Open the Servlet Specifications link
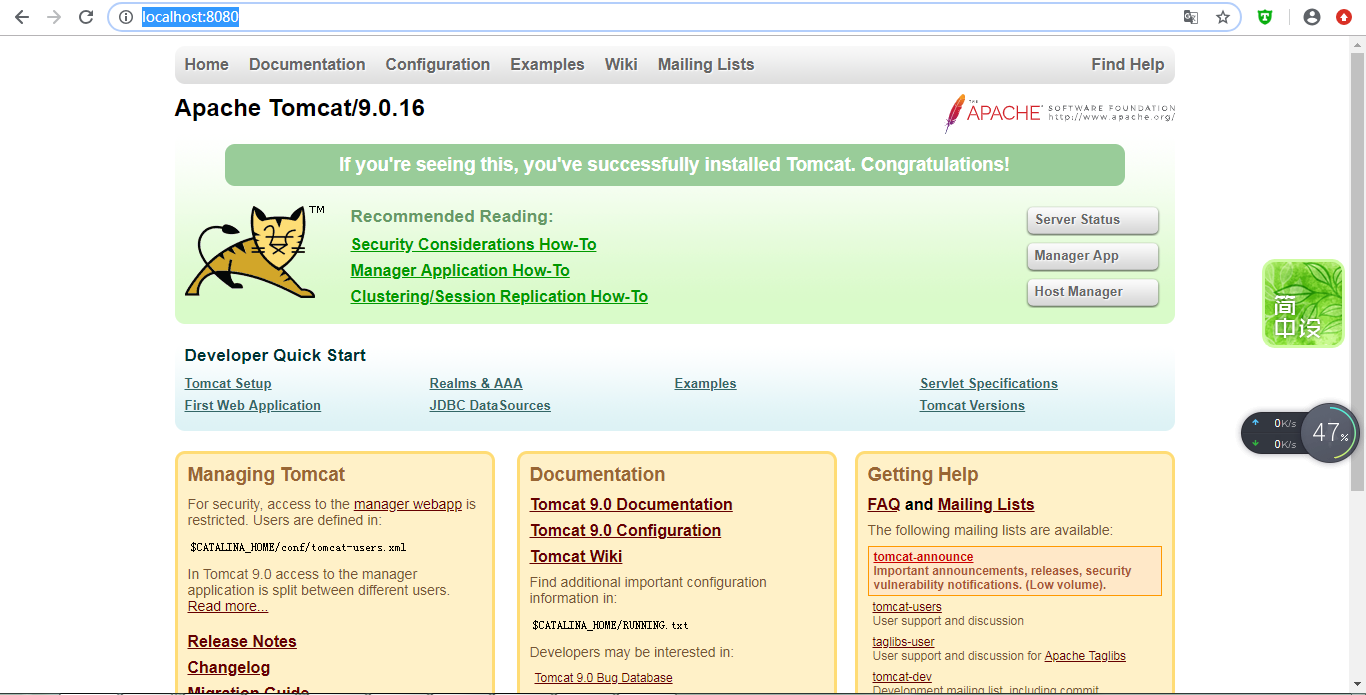Image resolution: width=1366 pixels, height=695 pixels. tap(989, 383)
